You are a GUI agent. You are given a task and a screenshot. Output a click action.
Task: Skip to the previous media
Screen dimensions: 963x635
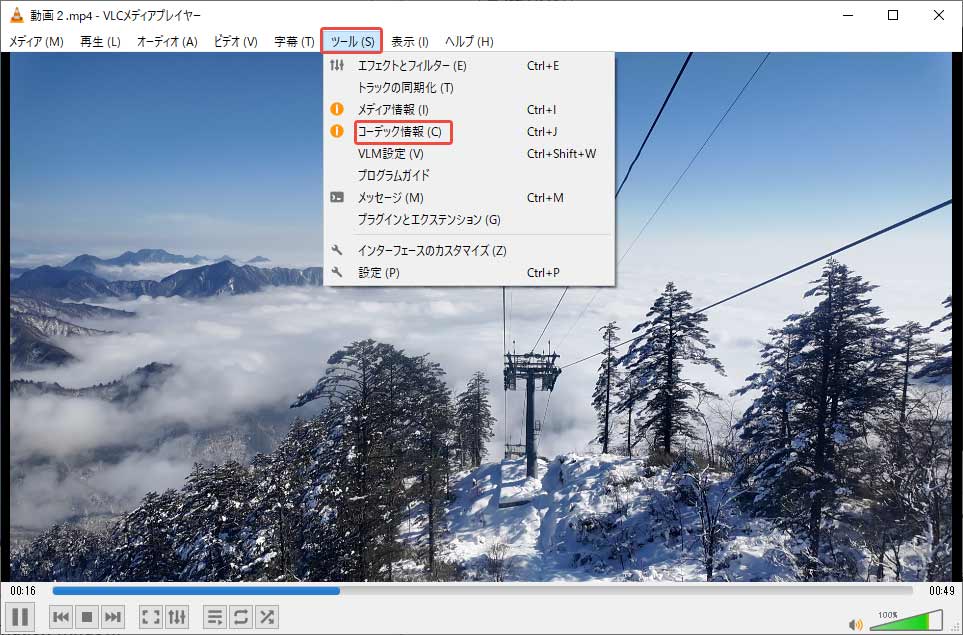(61, 617)
